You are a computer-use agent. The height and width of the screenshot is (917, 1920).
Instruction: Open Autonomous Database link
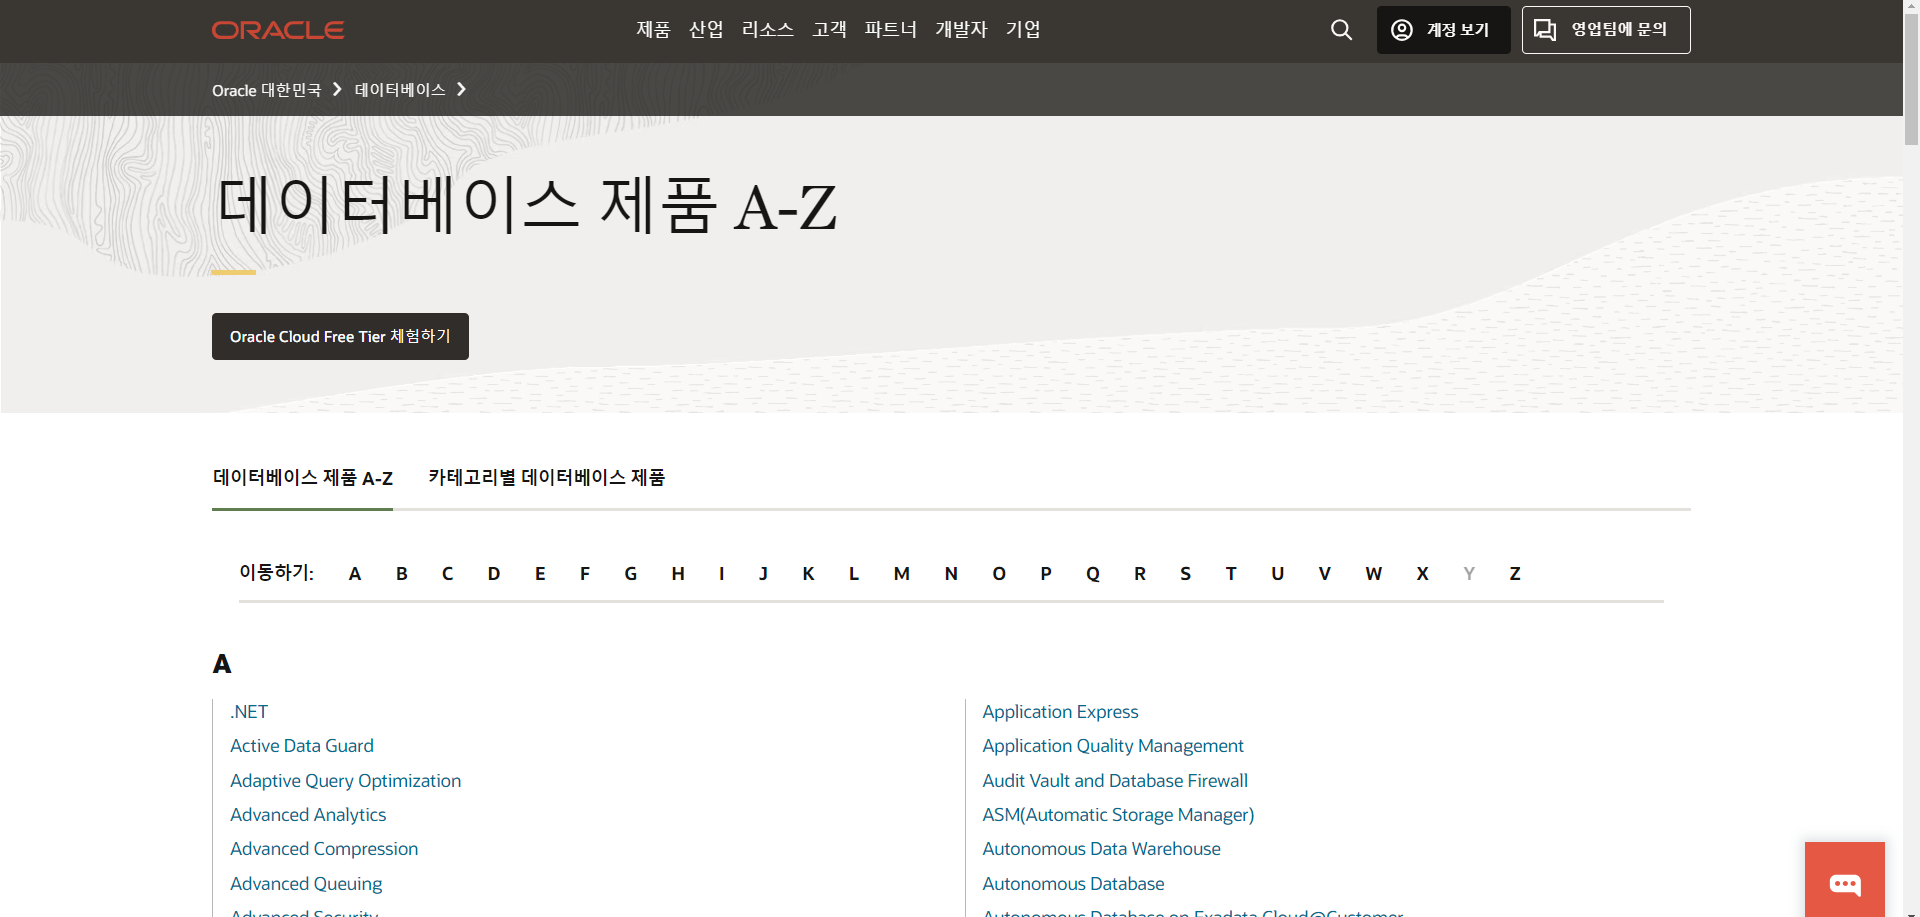pos(1073,884)
